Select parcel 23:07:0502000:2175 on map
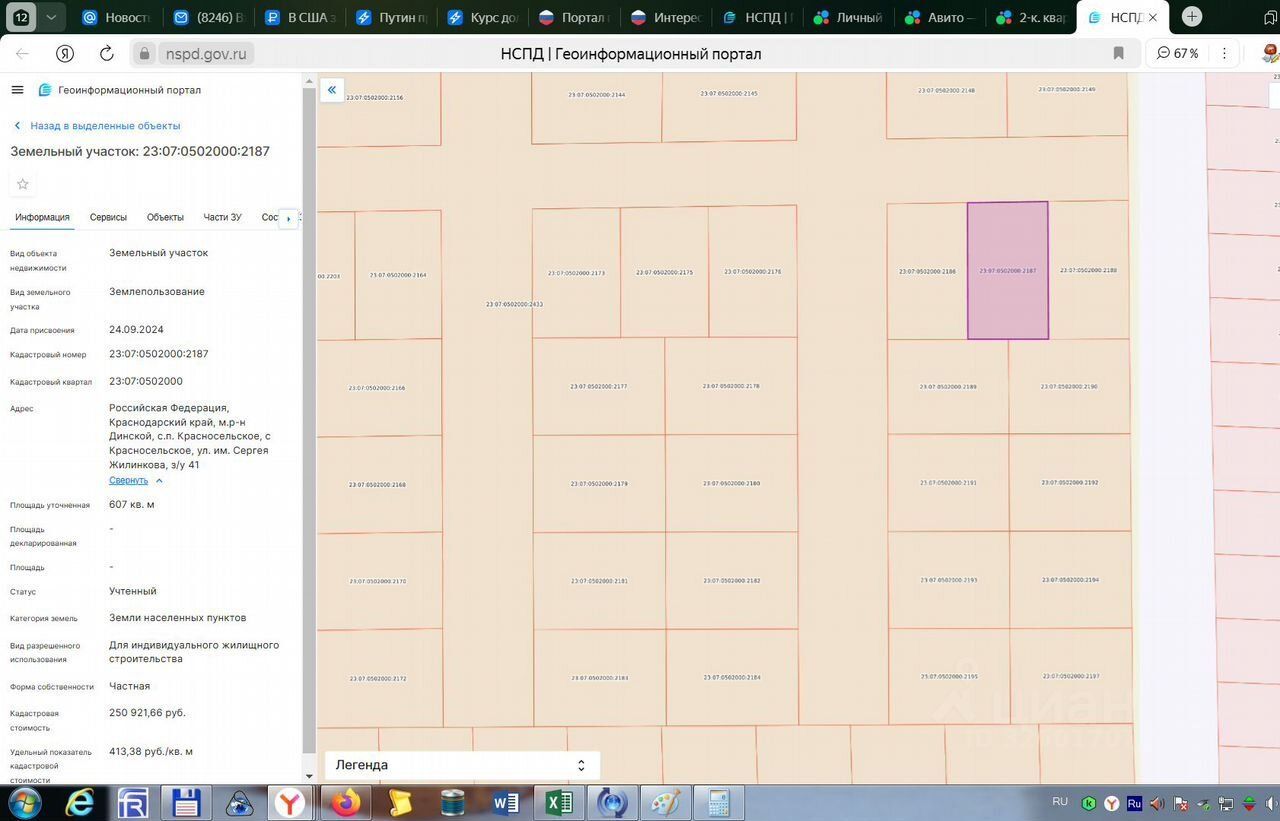1280x821 pixels. (664, 272)
